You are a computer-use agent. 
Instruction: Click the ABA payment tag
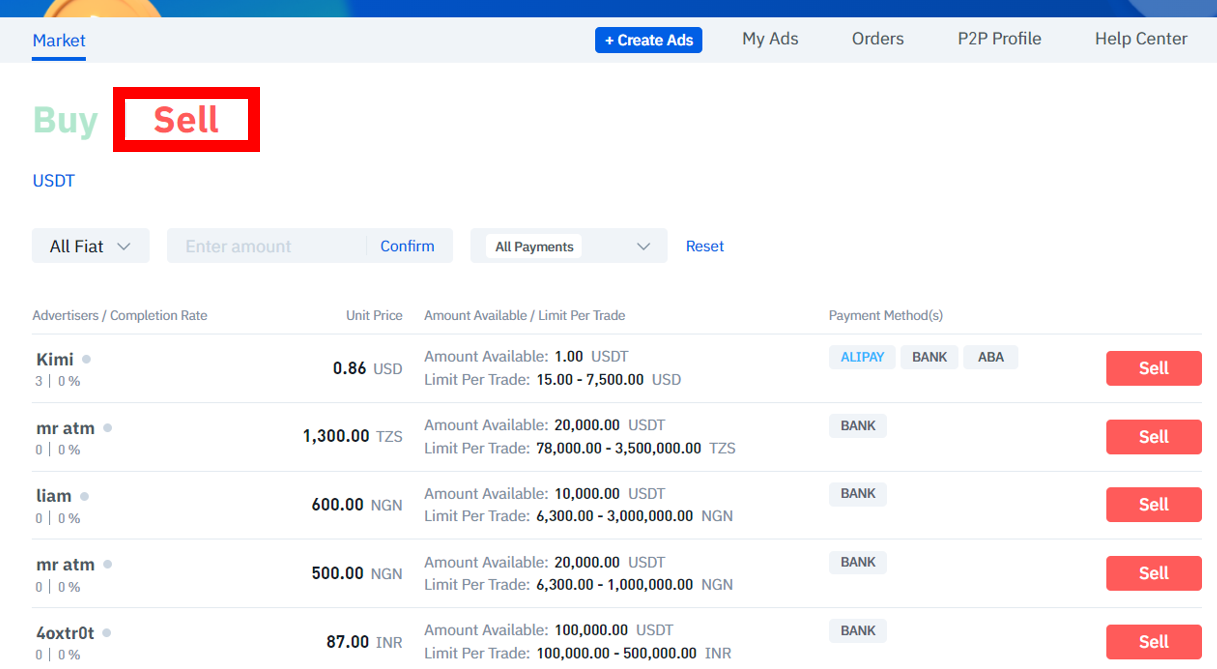click(x=991, y=357)
